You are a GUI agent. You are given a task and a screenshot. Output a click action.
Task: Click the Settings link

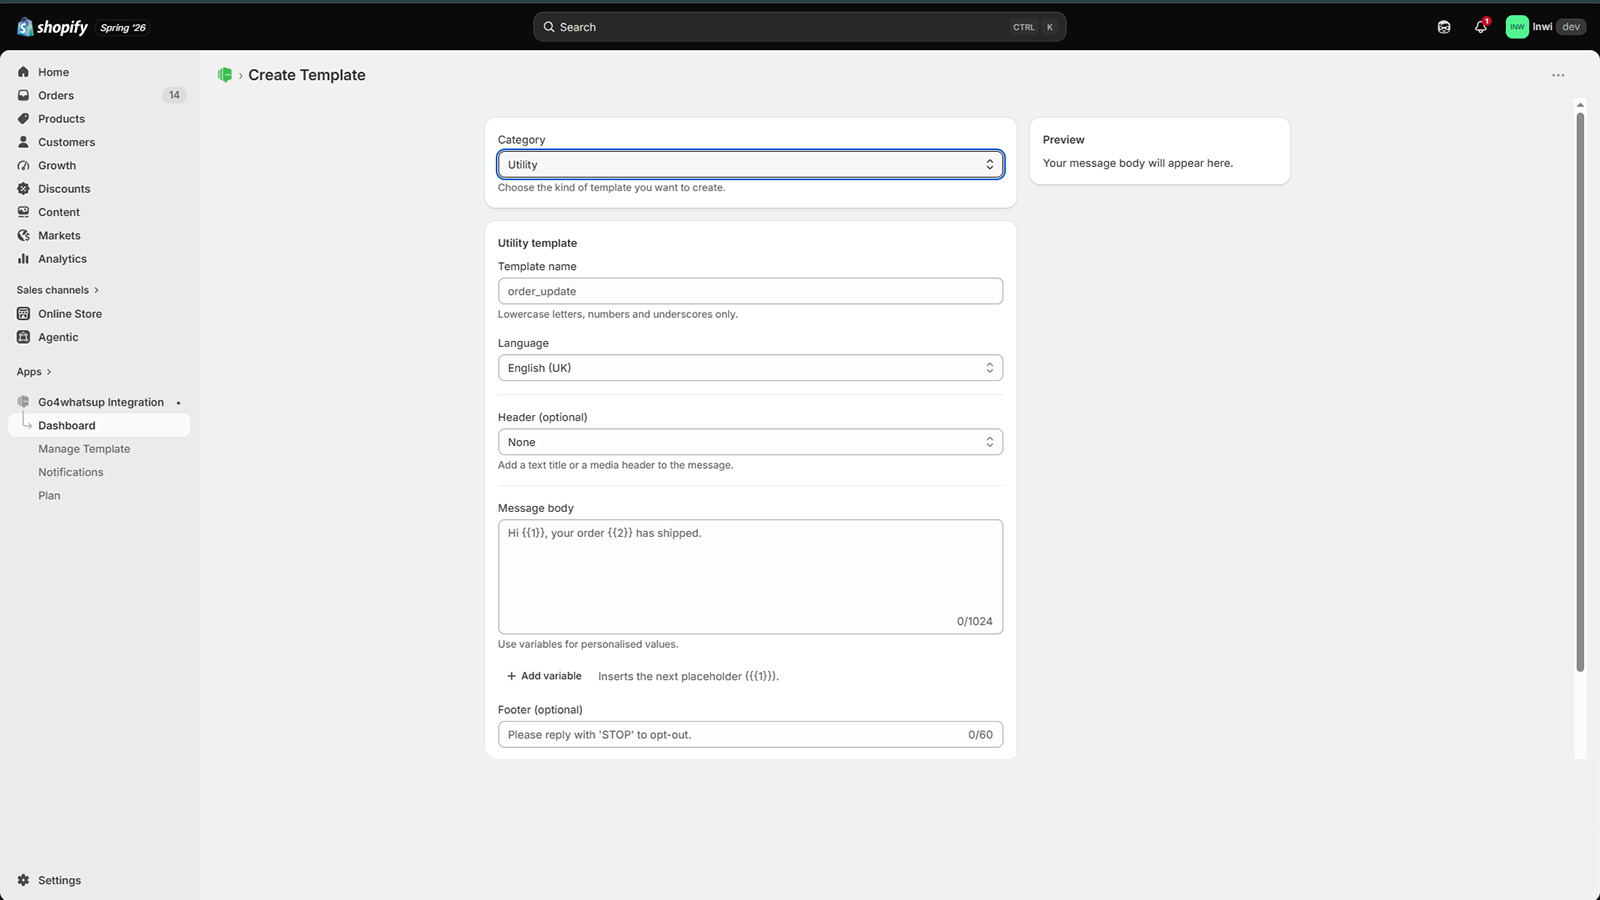click(x=60, y=880)
